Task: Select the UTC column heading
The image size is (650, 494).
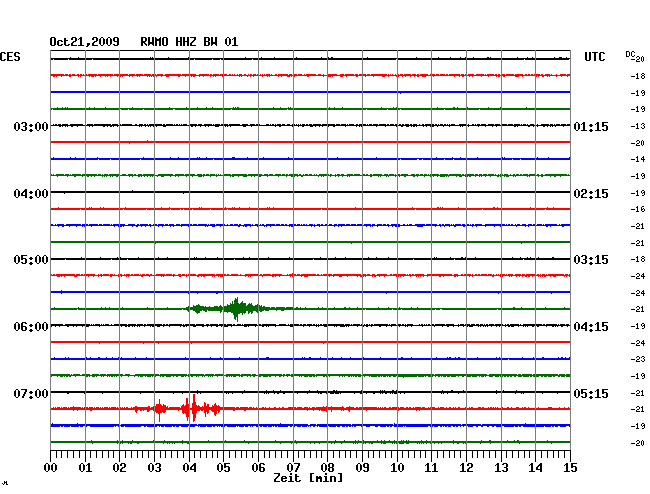Action: click(594, 57)
